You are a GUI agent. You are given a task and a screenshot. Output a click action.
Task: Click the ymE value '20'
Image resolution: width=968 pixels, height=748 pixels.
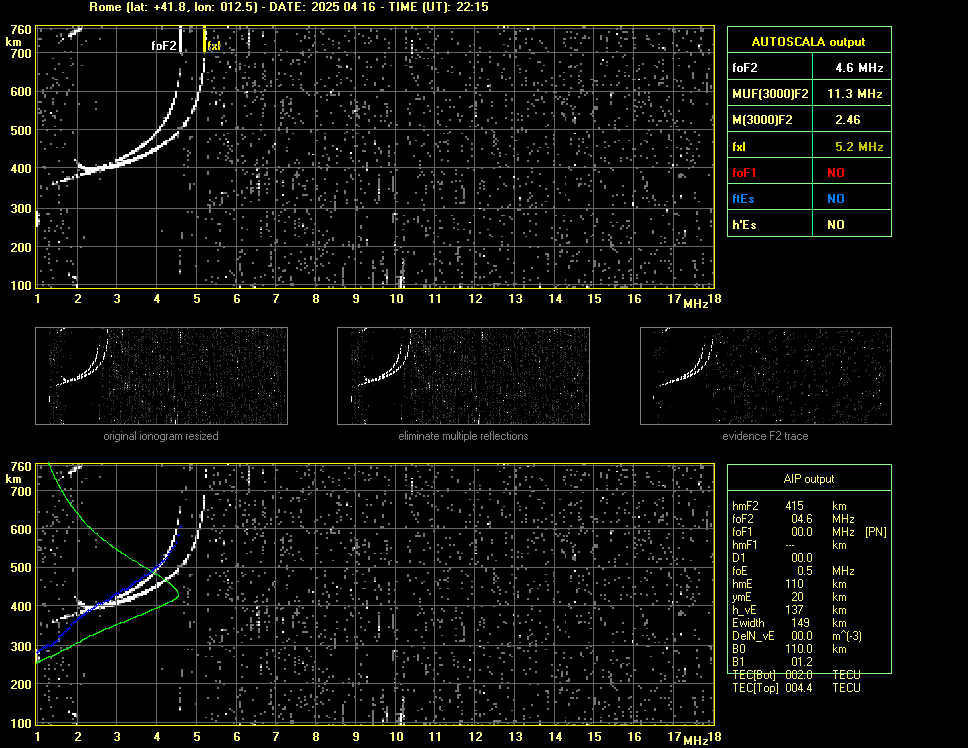pyautogui.click(x=798, y=597)
